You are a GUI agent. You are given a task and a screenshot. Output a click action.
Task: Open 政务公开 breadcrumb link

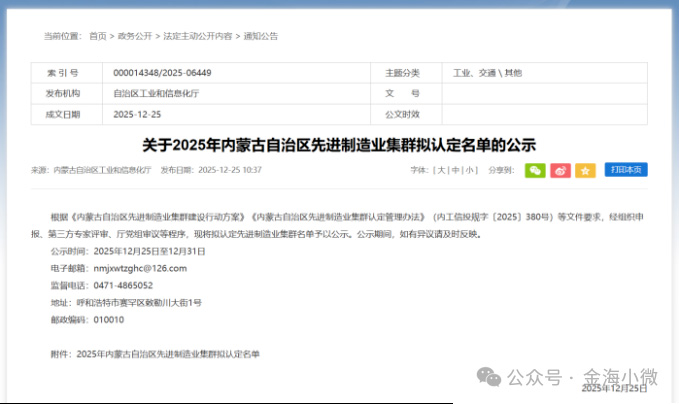135,36
